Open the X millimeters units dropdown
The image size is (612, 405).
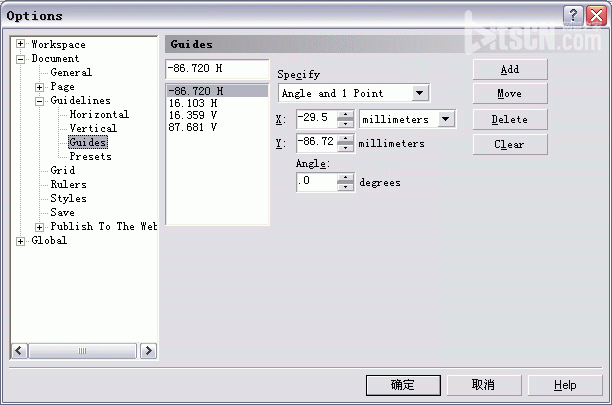point(446,119)
